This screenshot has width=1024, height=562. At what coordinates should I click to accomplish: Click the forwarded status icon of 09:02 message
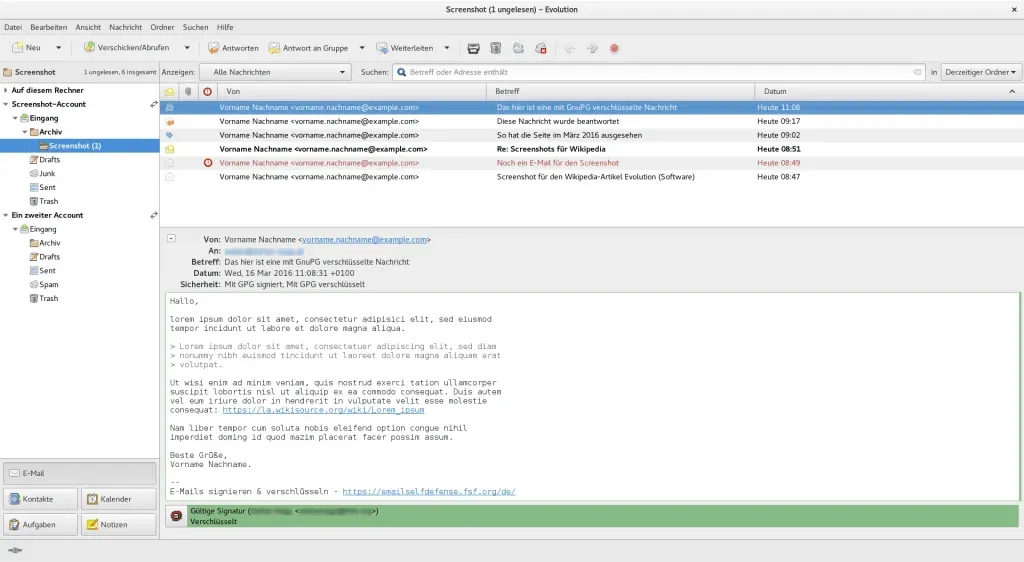tap(170, 135)
